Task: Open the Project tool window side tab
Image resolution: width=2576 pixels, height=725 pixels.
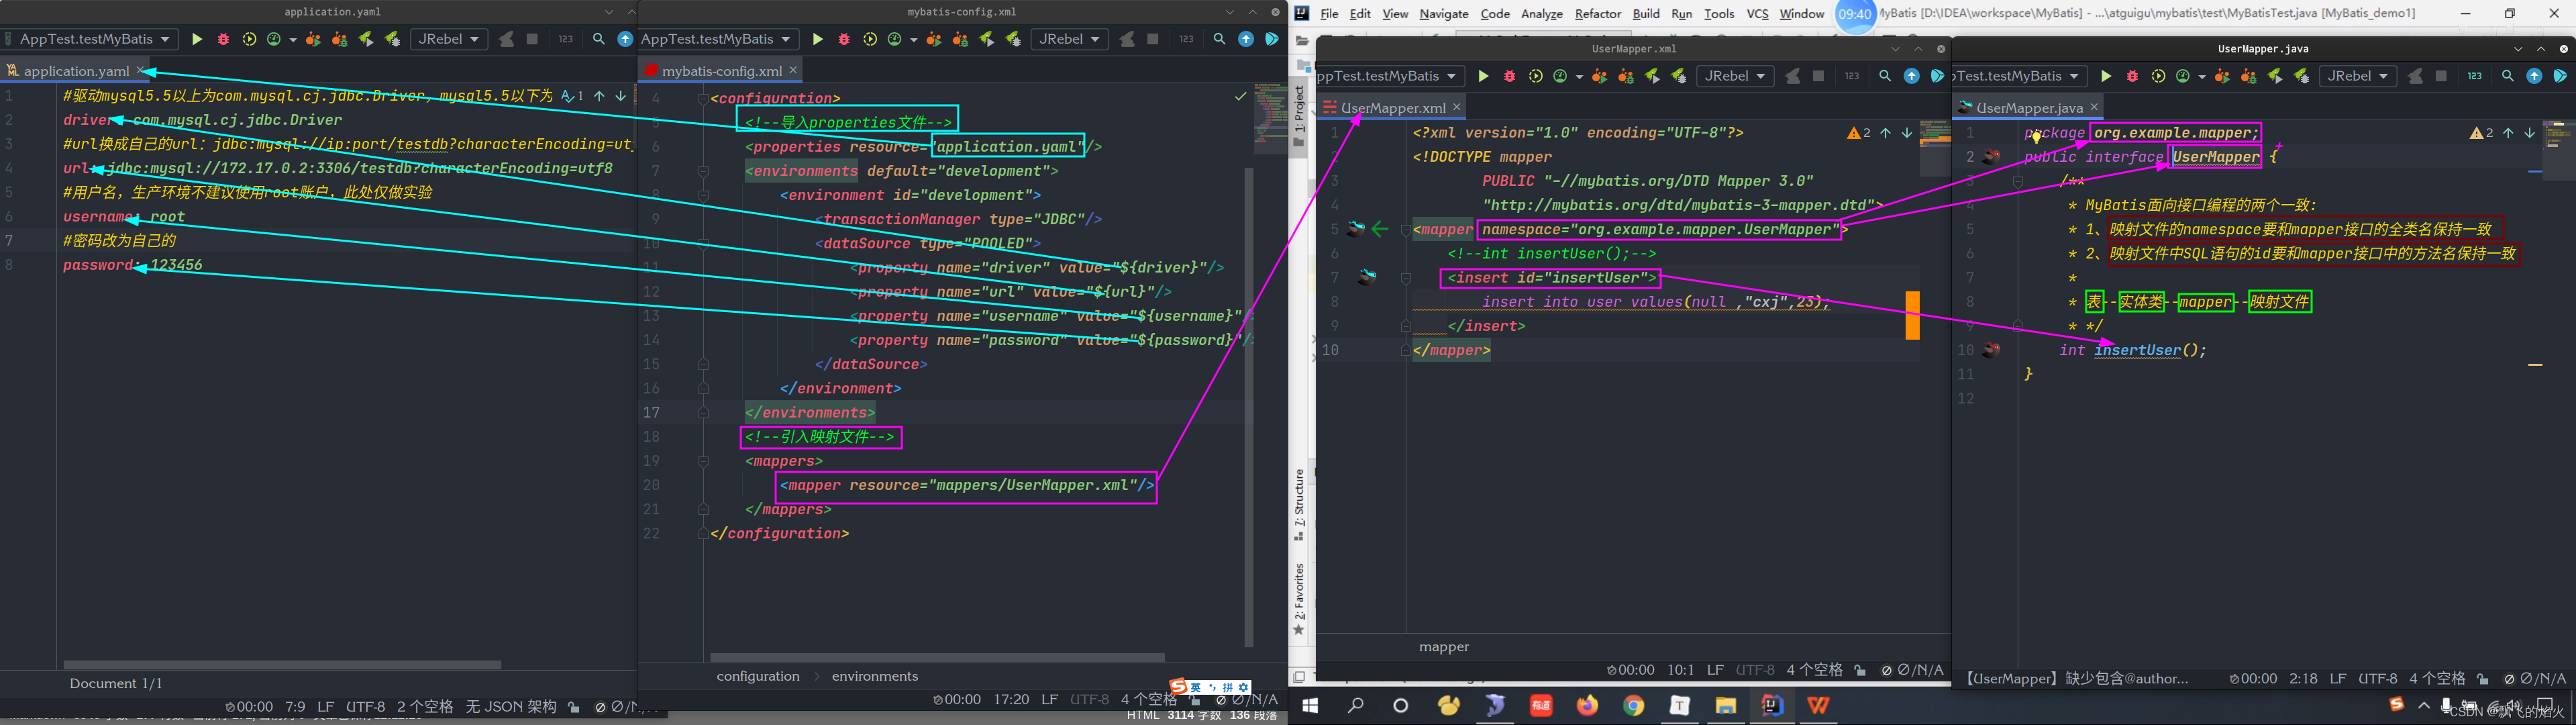Action: [1300, 117]
